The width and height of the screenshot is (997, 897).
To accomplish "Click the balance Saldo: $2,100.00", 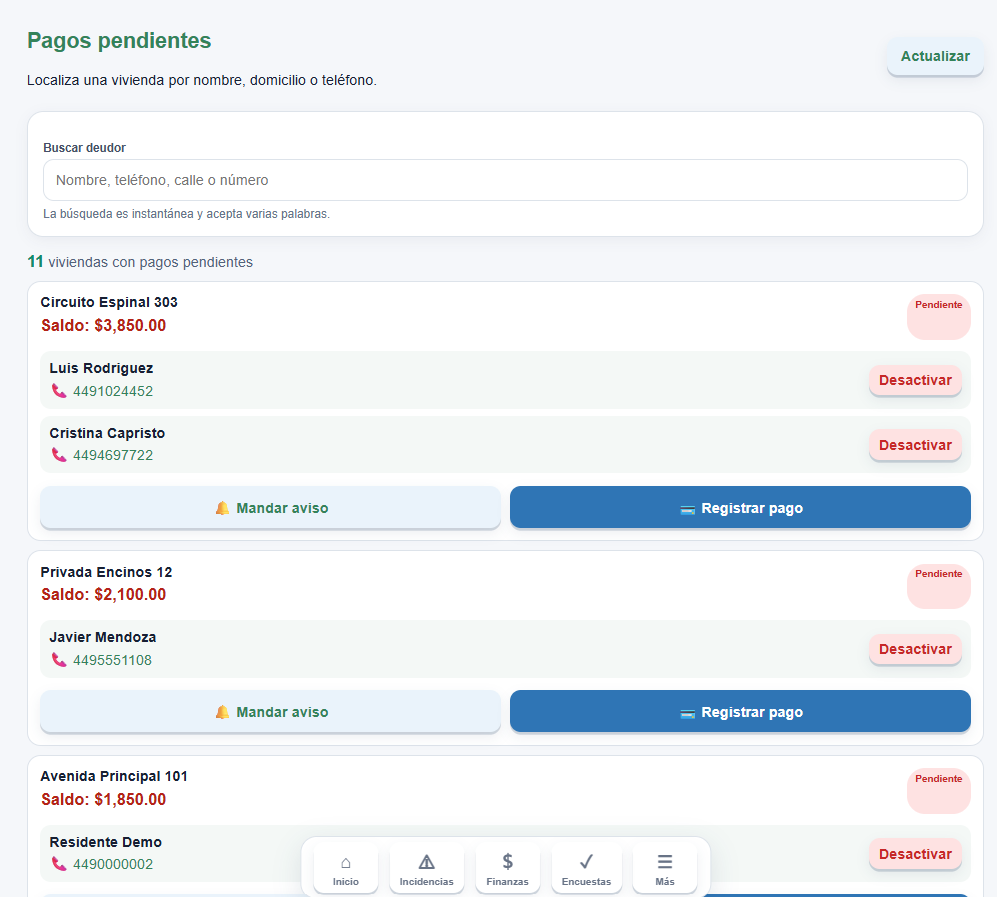I will point(104,594).
